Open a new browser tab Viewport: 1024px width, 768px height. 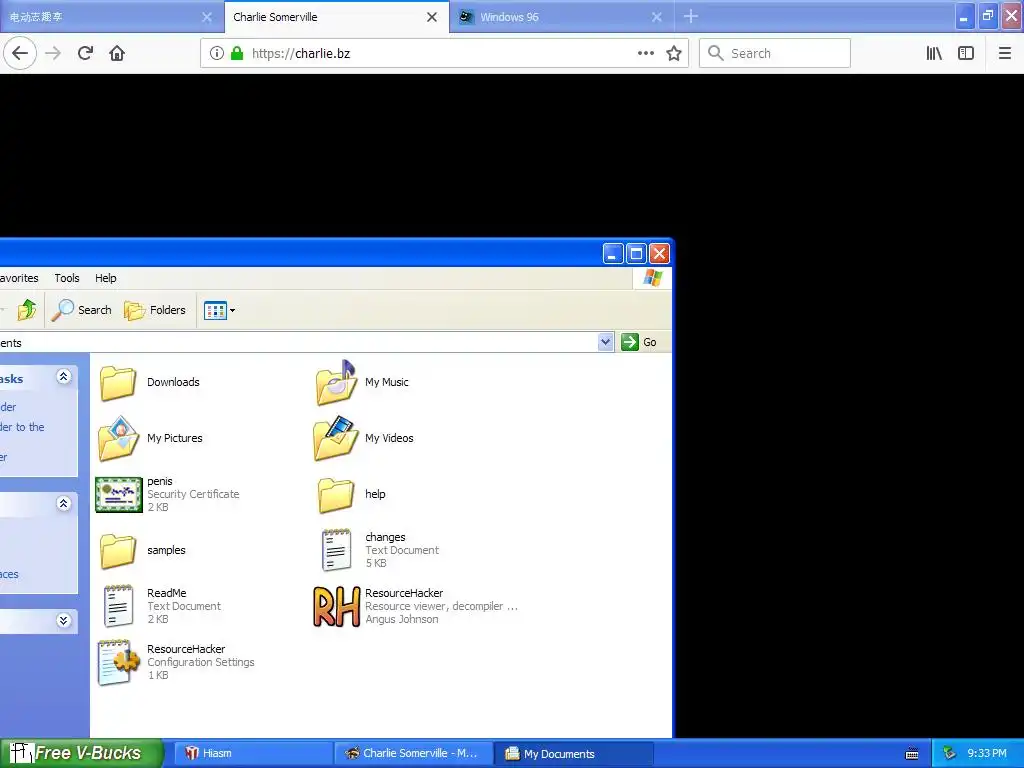[691, 17]
